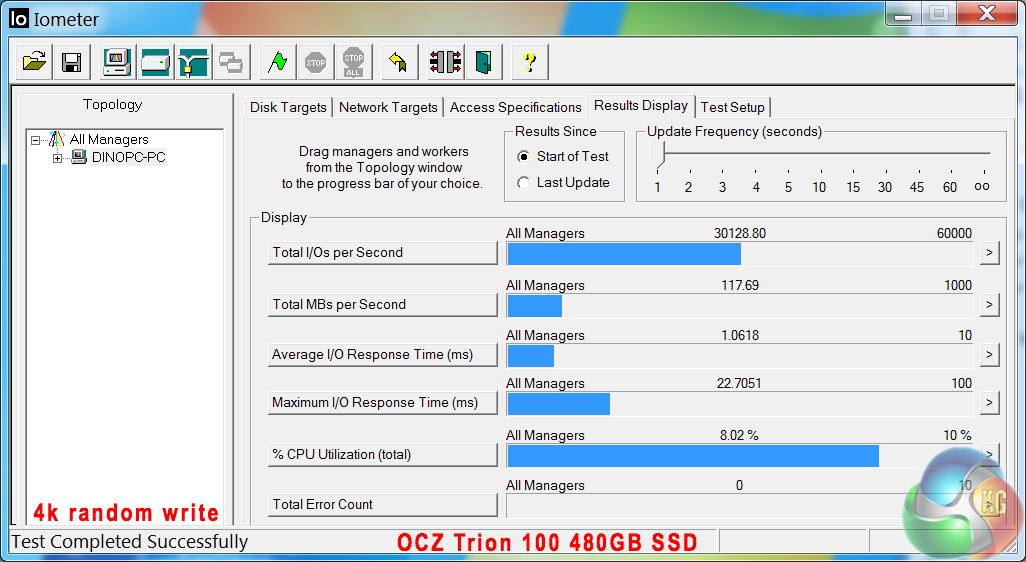Maximize the Iometer window
The image size is (1026, 562).
click(x=938, y=13)
